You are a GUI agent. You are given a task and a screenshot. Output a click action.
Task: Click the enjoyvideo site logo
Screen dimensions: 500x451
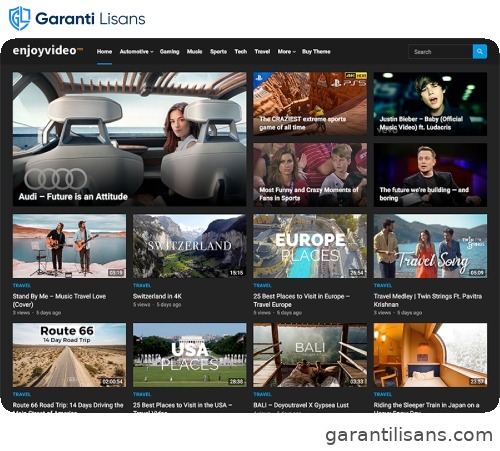pyautogui.click(x=48, y=51)
